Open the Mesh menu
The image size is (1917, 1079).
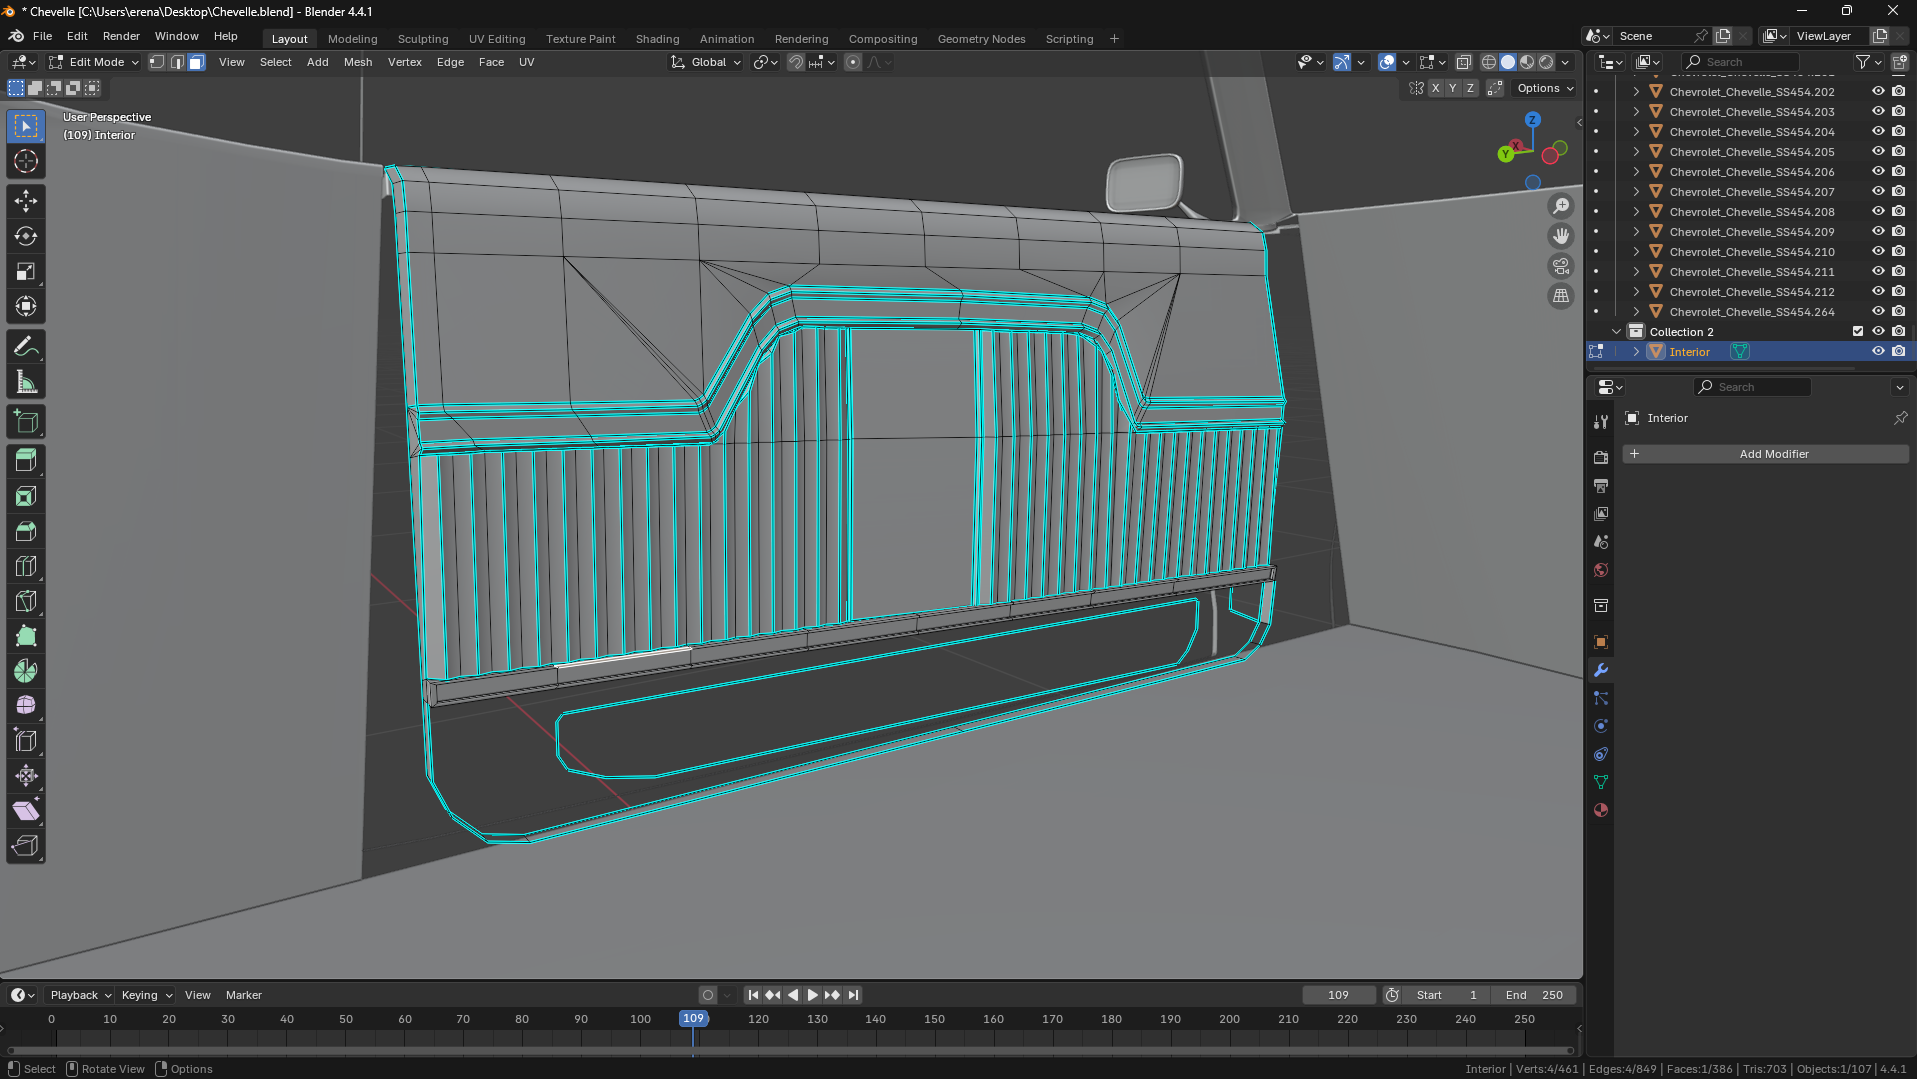pyautogui.click(x=357, y=62)
